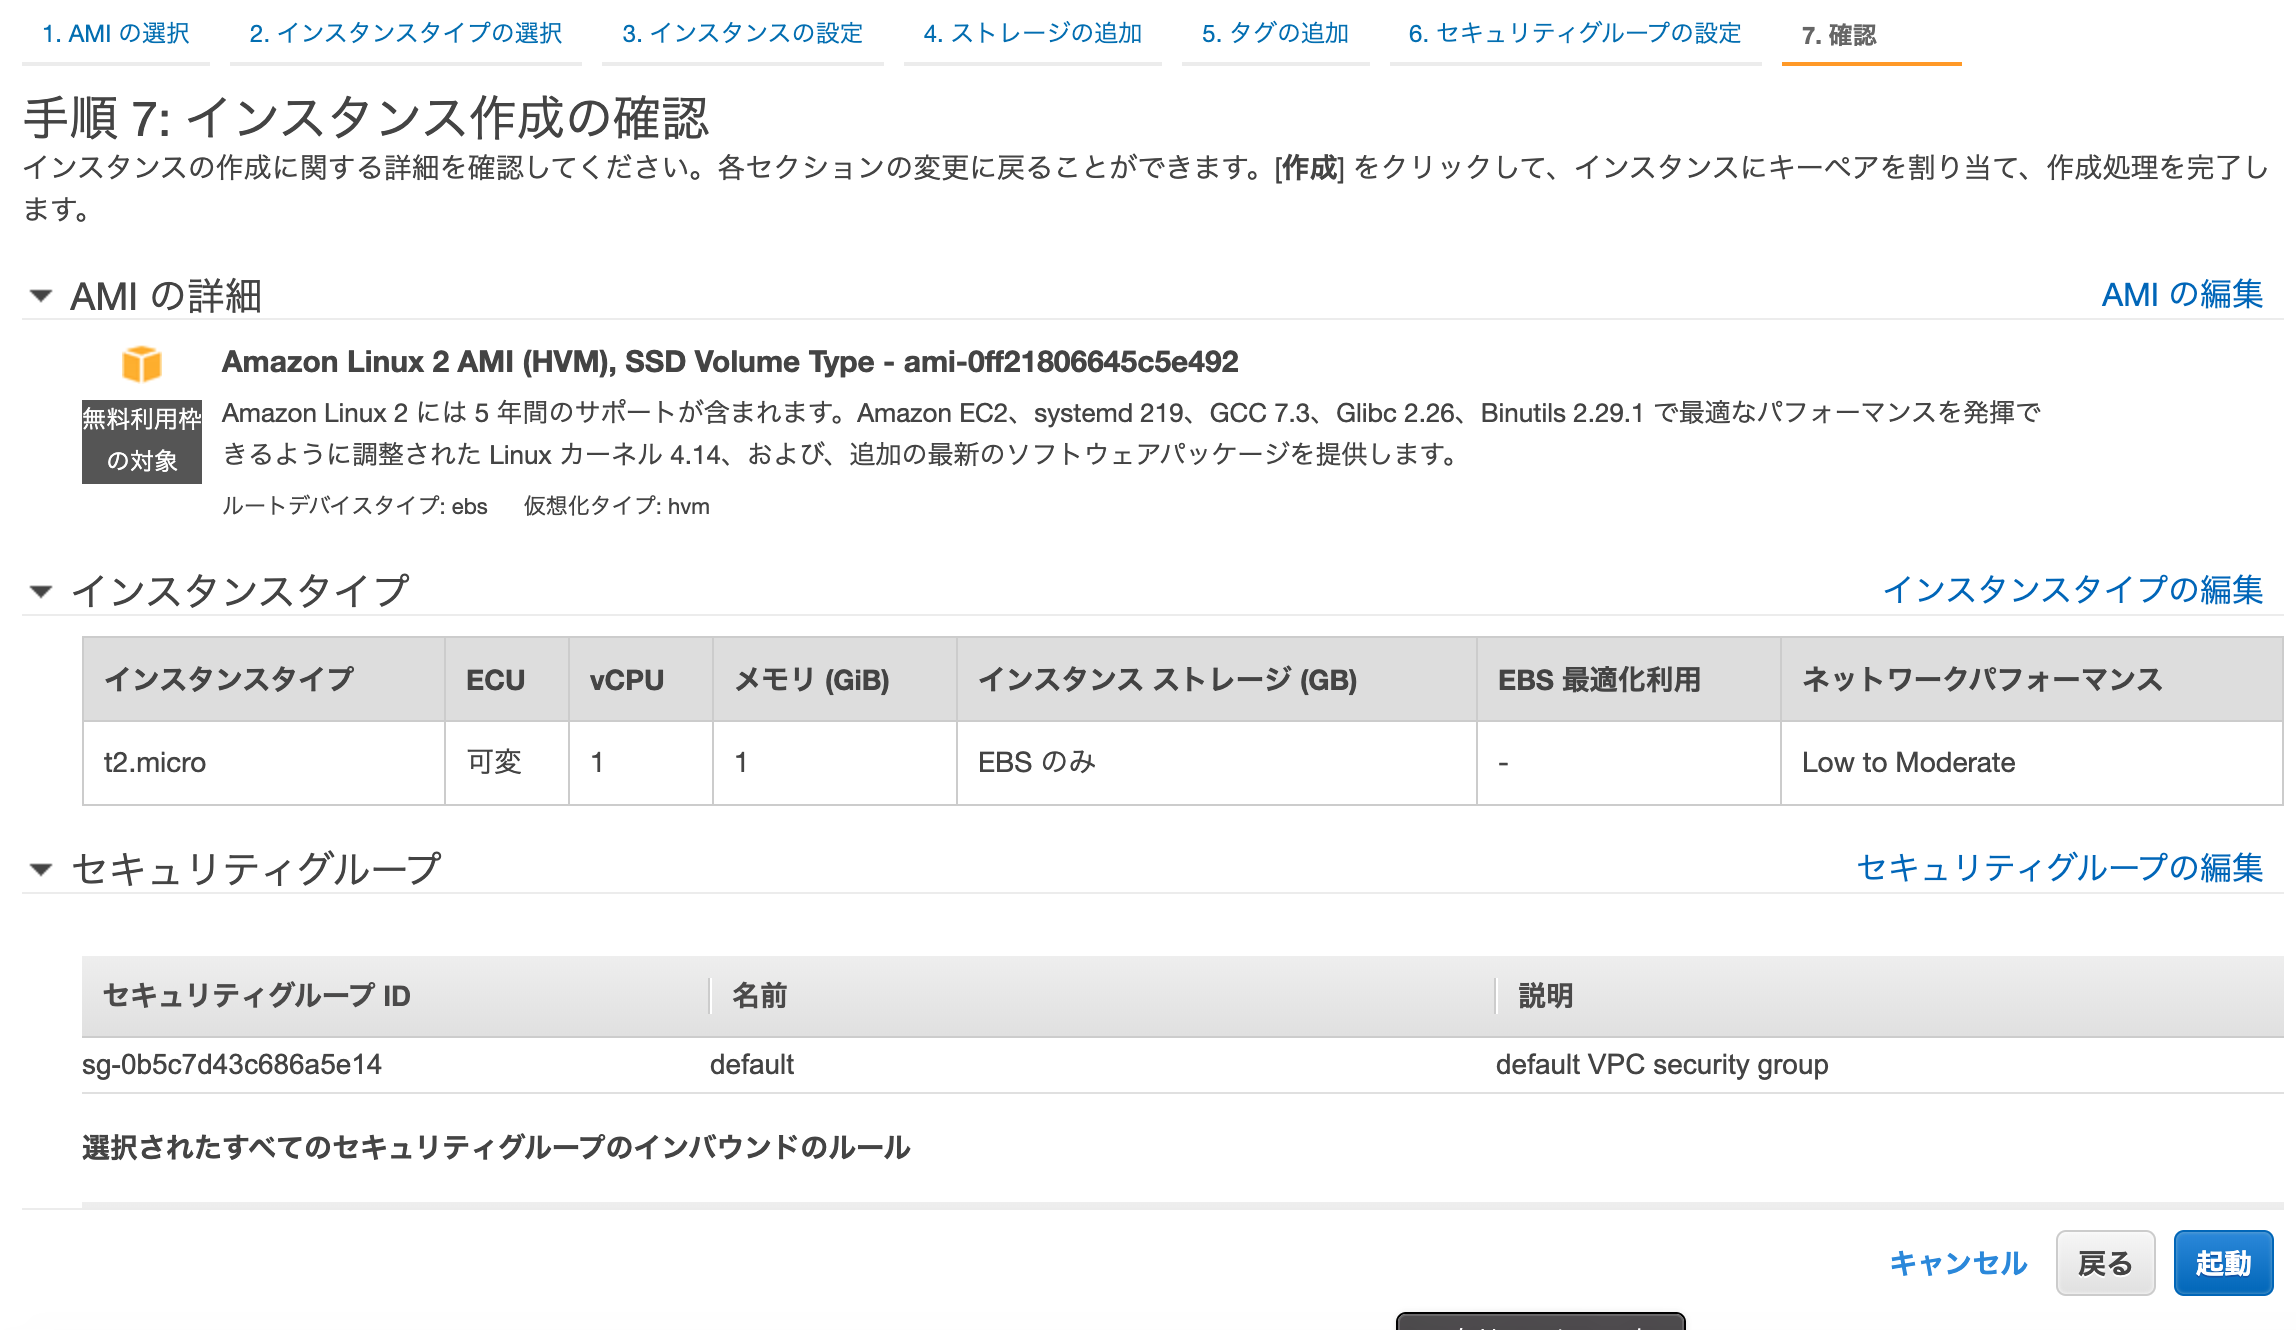Go to step 1. AMI の選択 tab

[x=116, y=34]
